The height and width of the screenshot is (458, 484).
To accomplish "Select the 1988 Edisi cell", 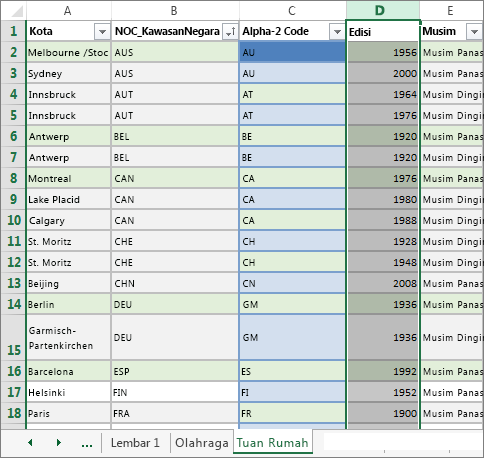I will (383, 220).
